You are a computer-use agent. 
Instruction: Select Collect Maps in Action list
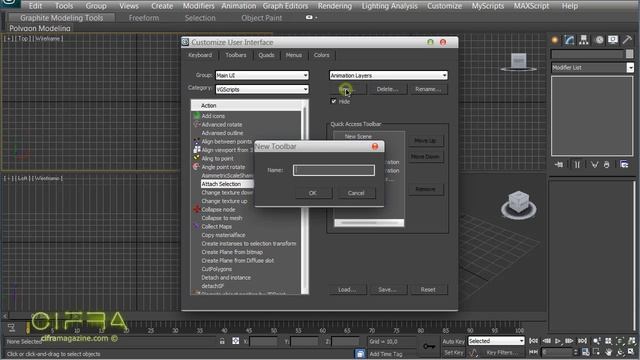click(216, 227)
